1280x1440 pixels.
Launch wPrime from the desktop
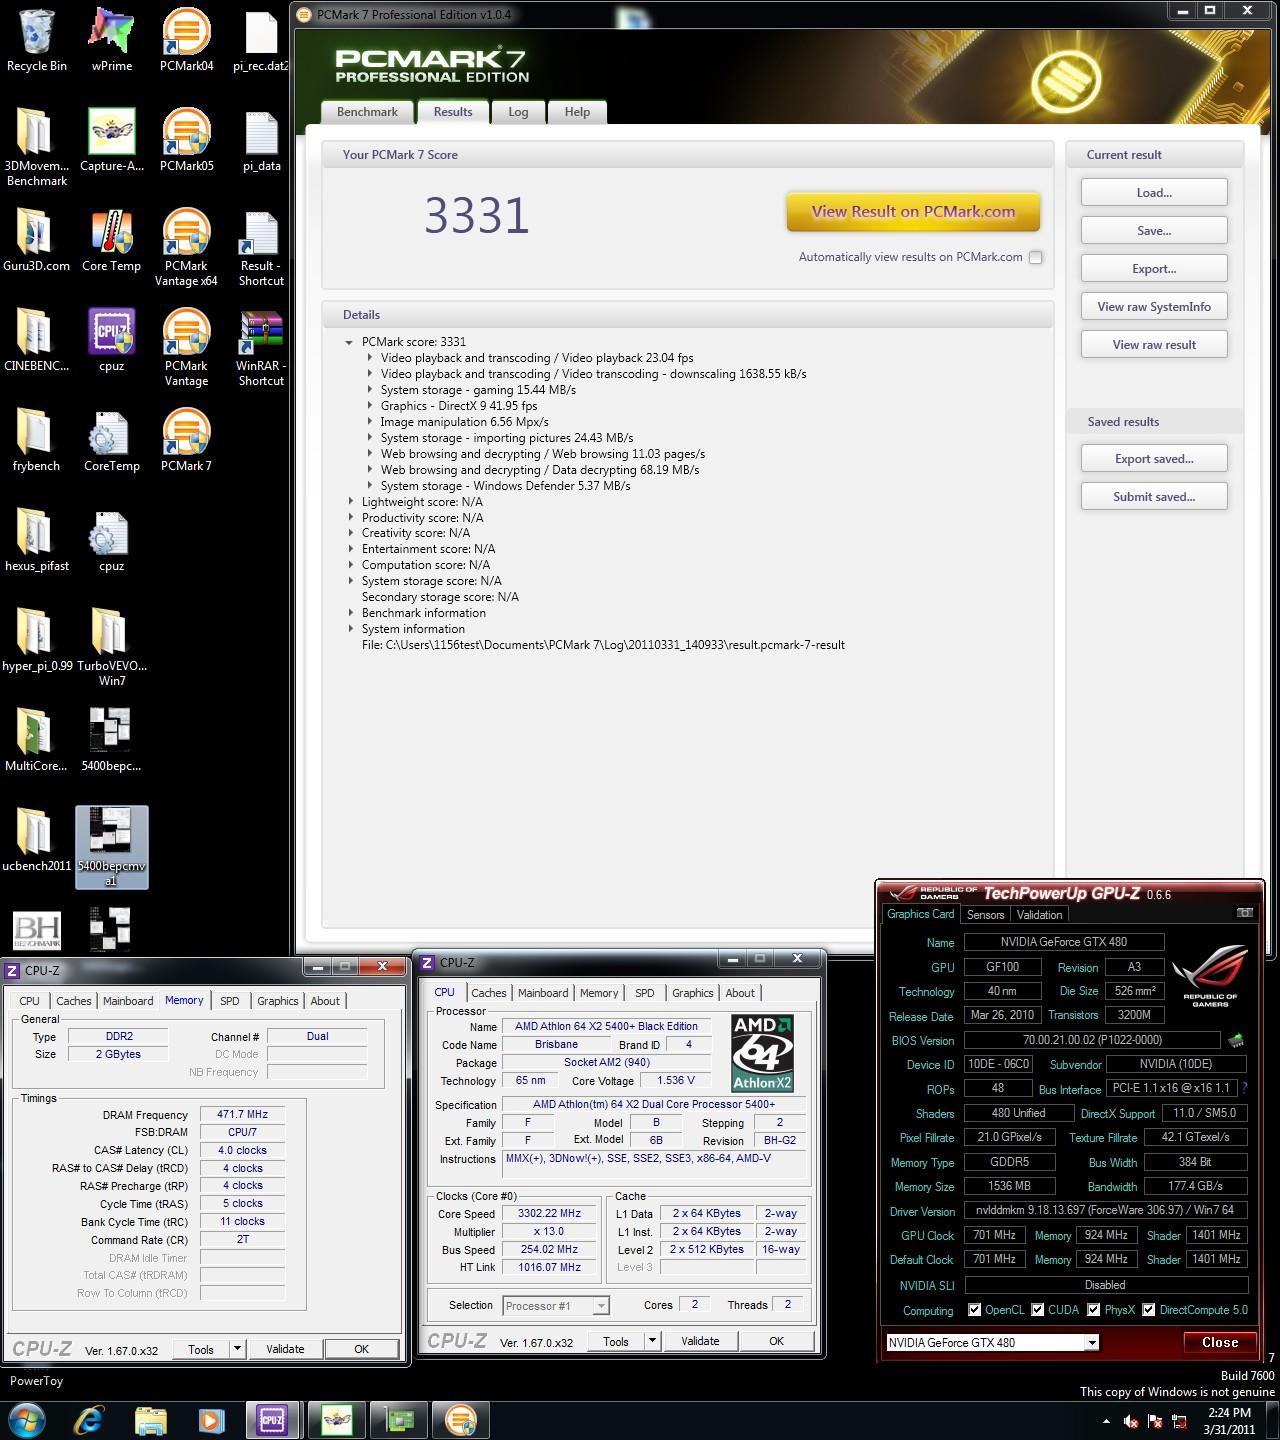[111, 40]
